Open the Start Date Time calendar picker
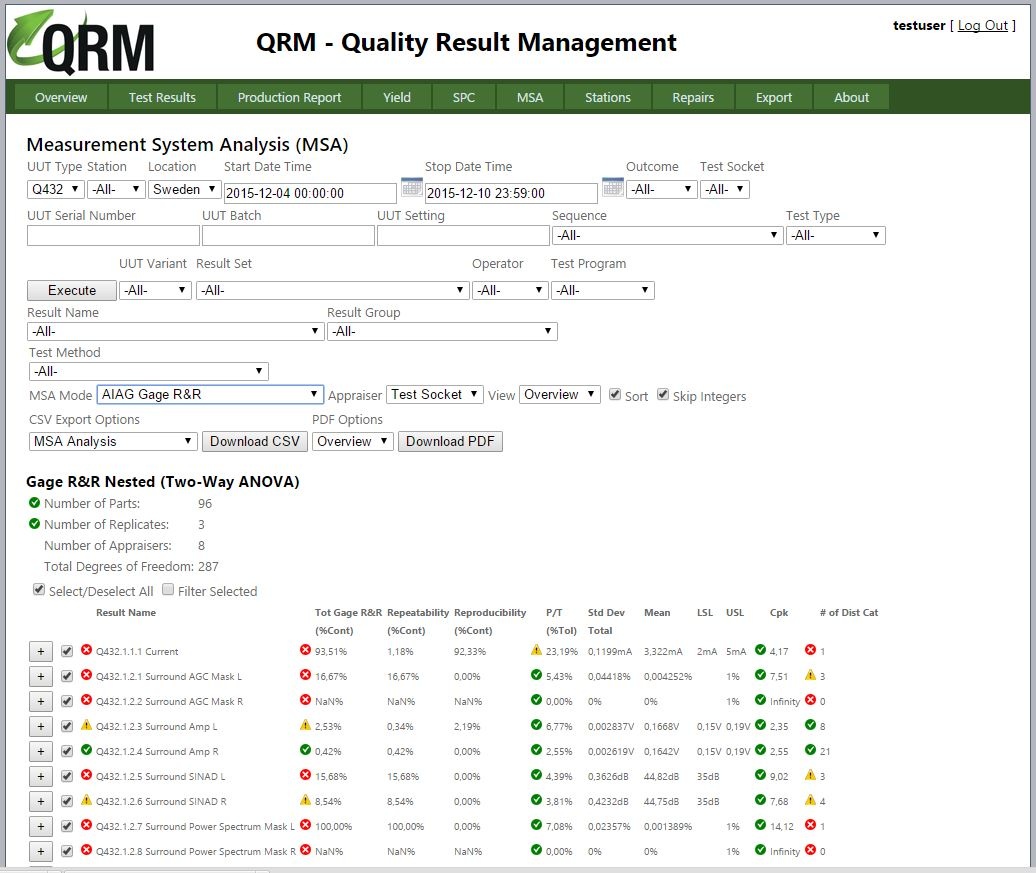 click(412, 188)
